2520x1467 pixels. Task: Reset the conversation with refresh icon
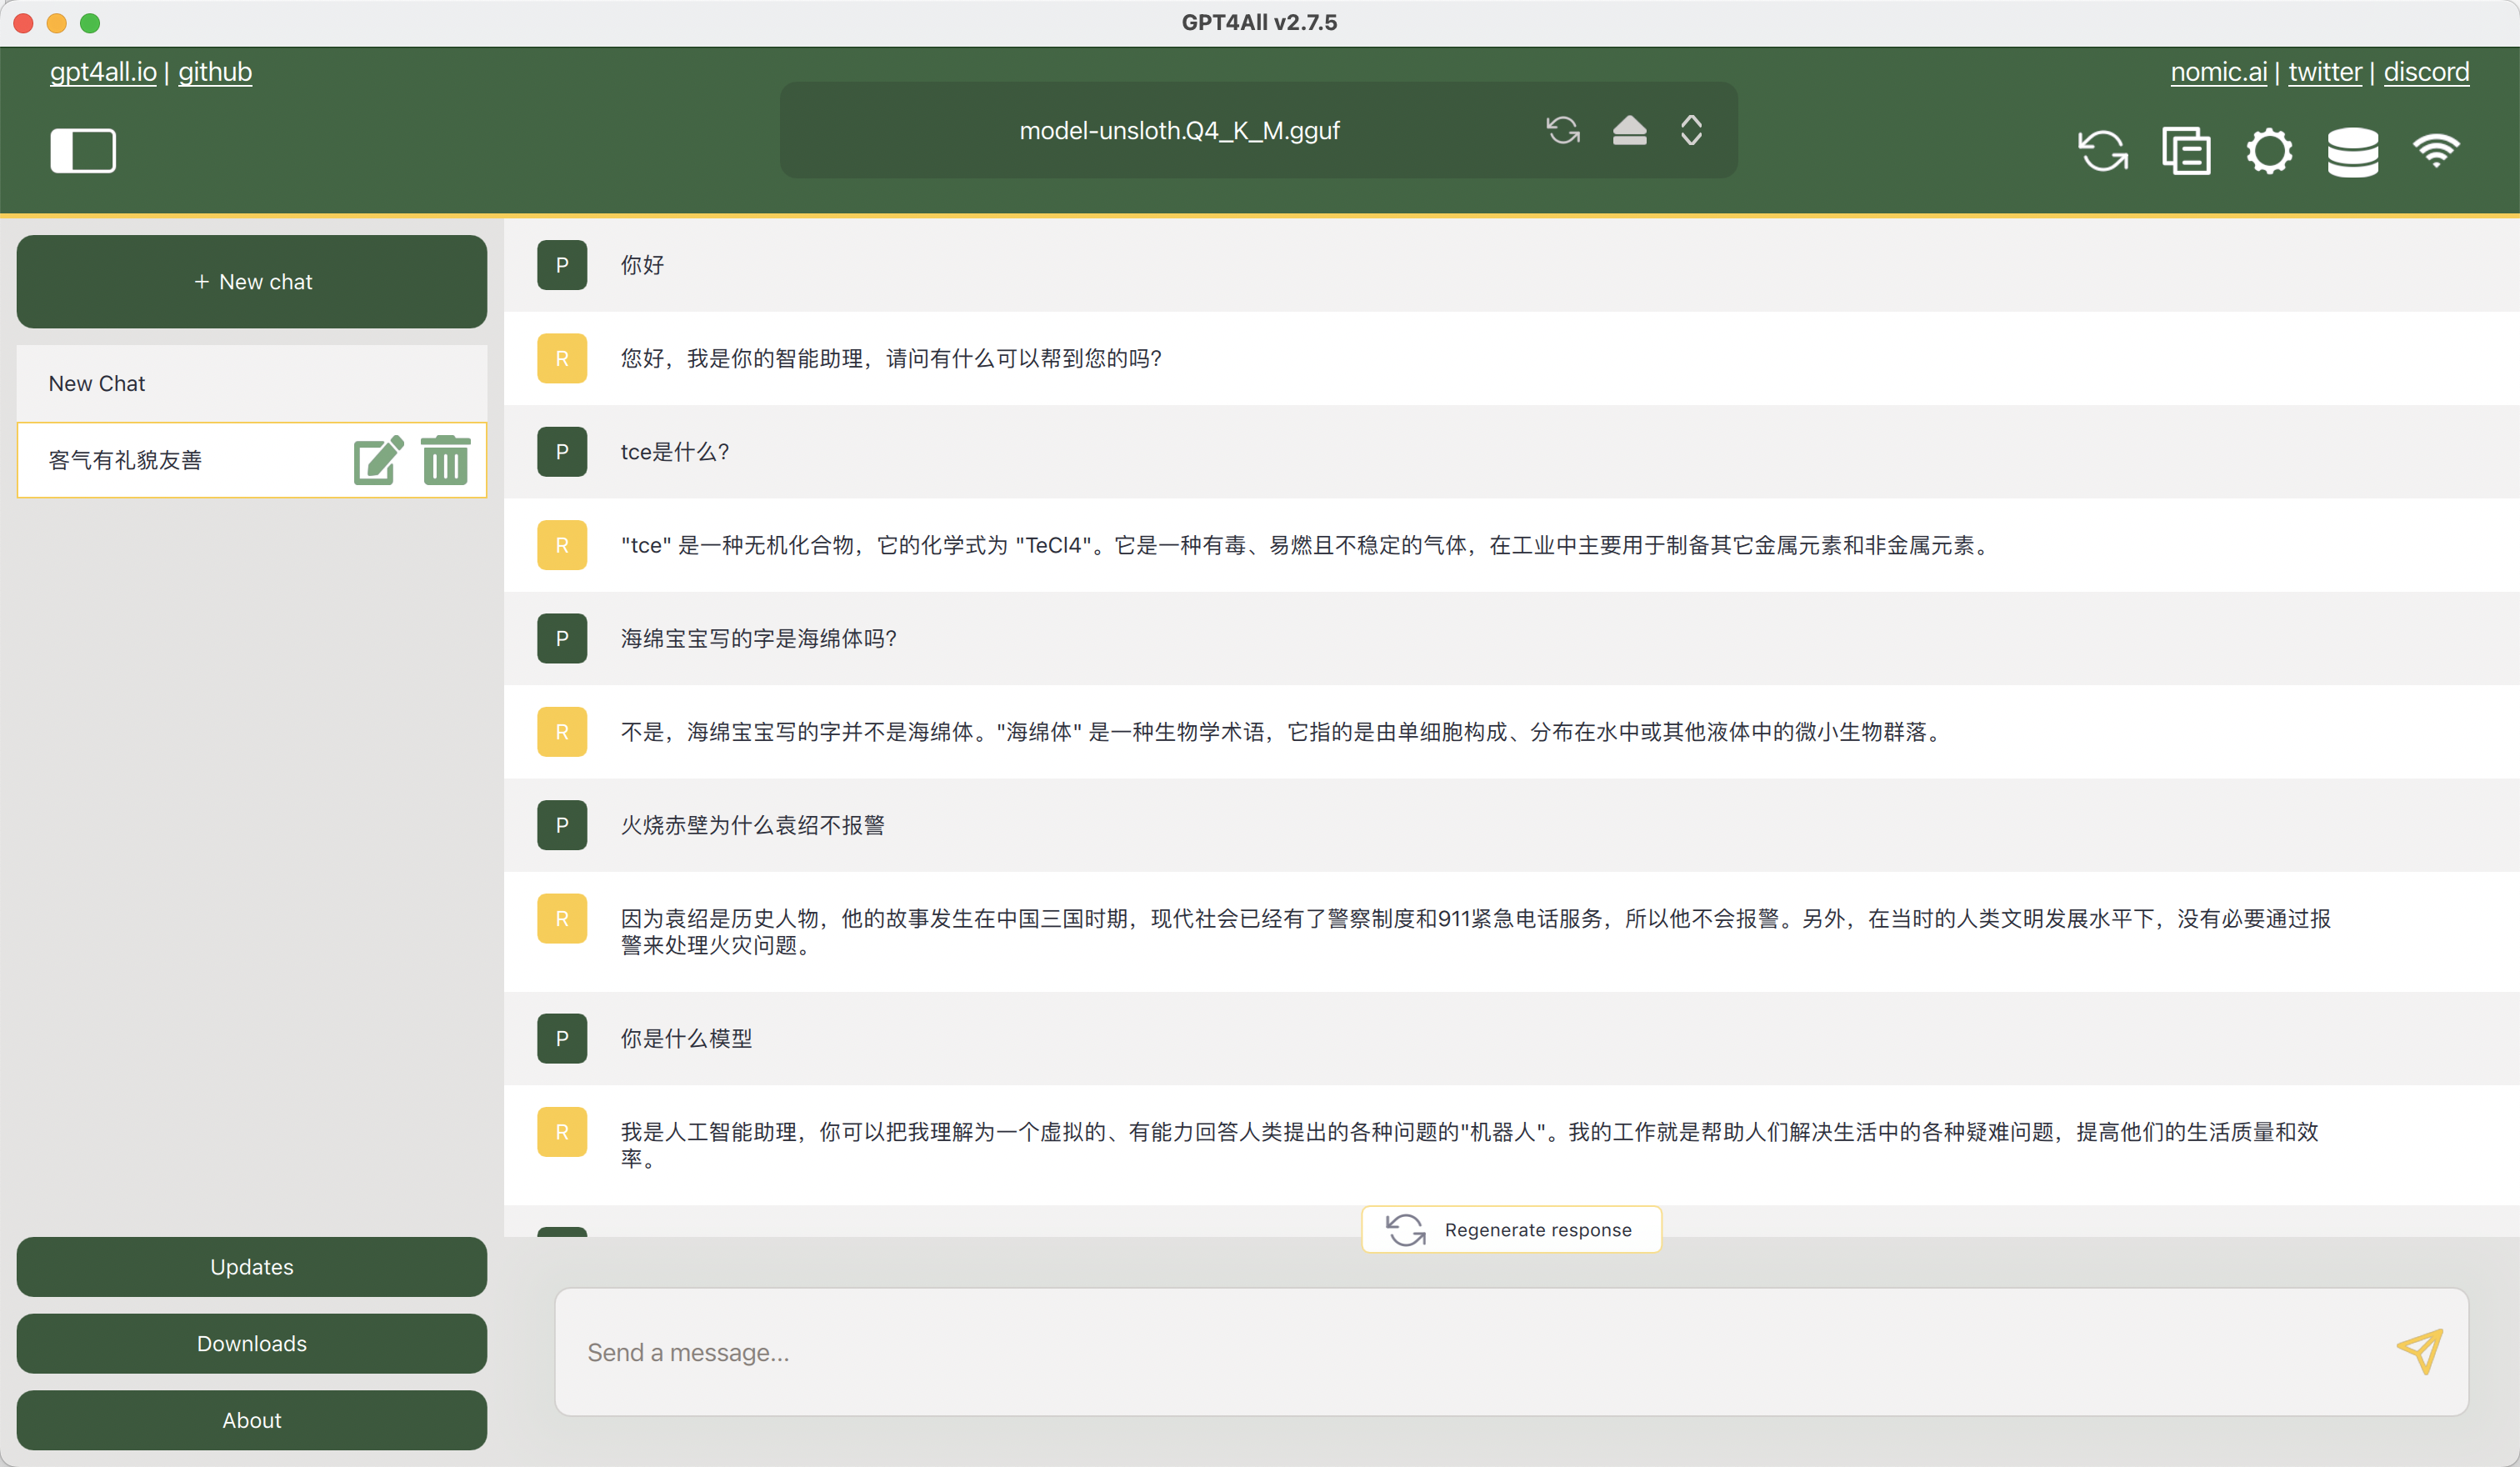(2103, 151)
